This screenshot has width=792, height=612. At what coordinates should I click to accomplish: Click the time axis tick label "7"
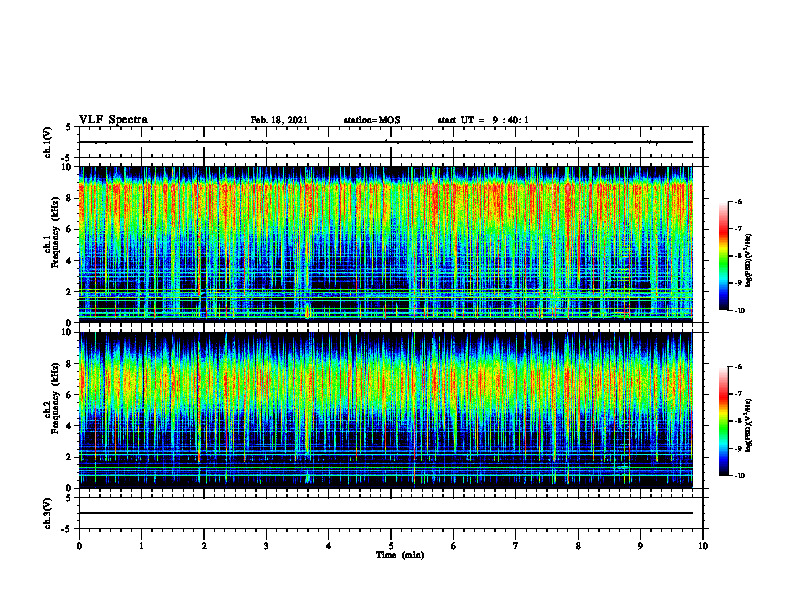516,545
